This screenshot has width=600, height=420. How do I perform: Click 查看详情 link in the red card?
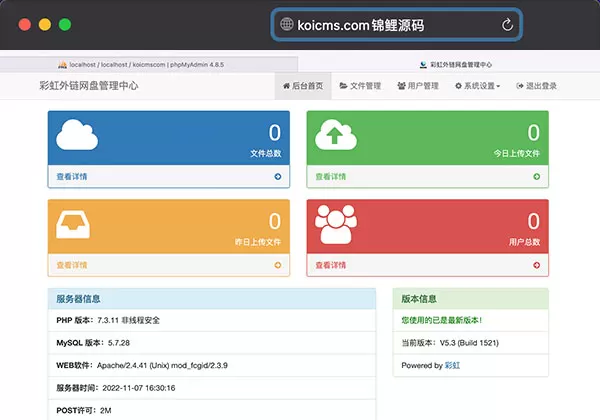tap(330, 266)
